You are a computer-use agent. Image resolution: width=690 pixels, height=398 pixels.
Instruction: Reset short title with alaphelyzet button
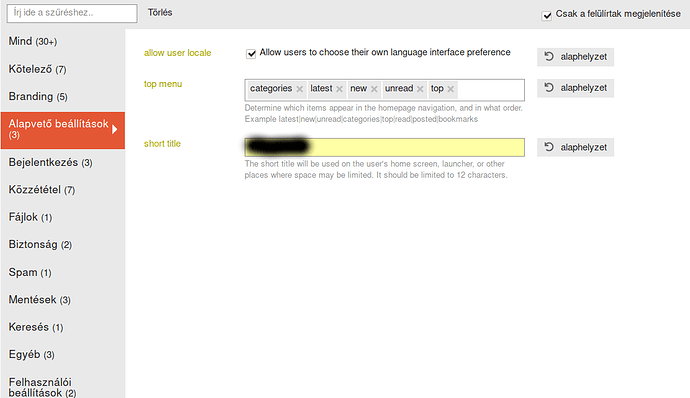(x=575, y=147)
